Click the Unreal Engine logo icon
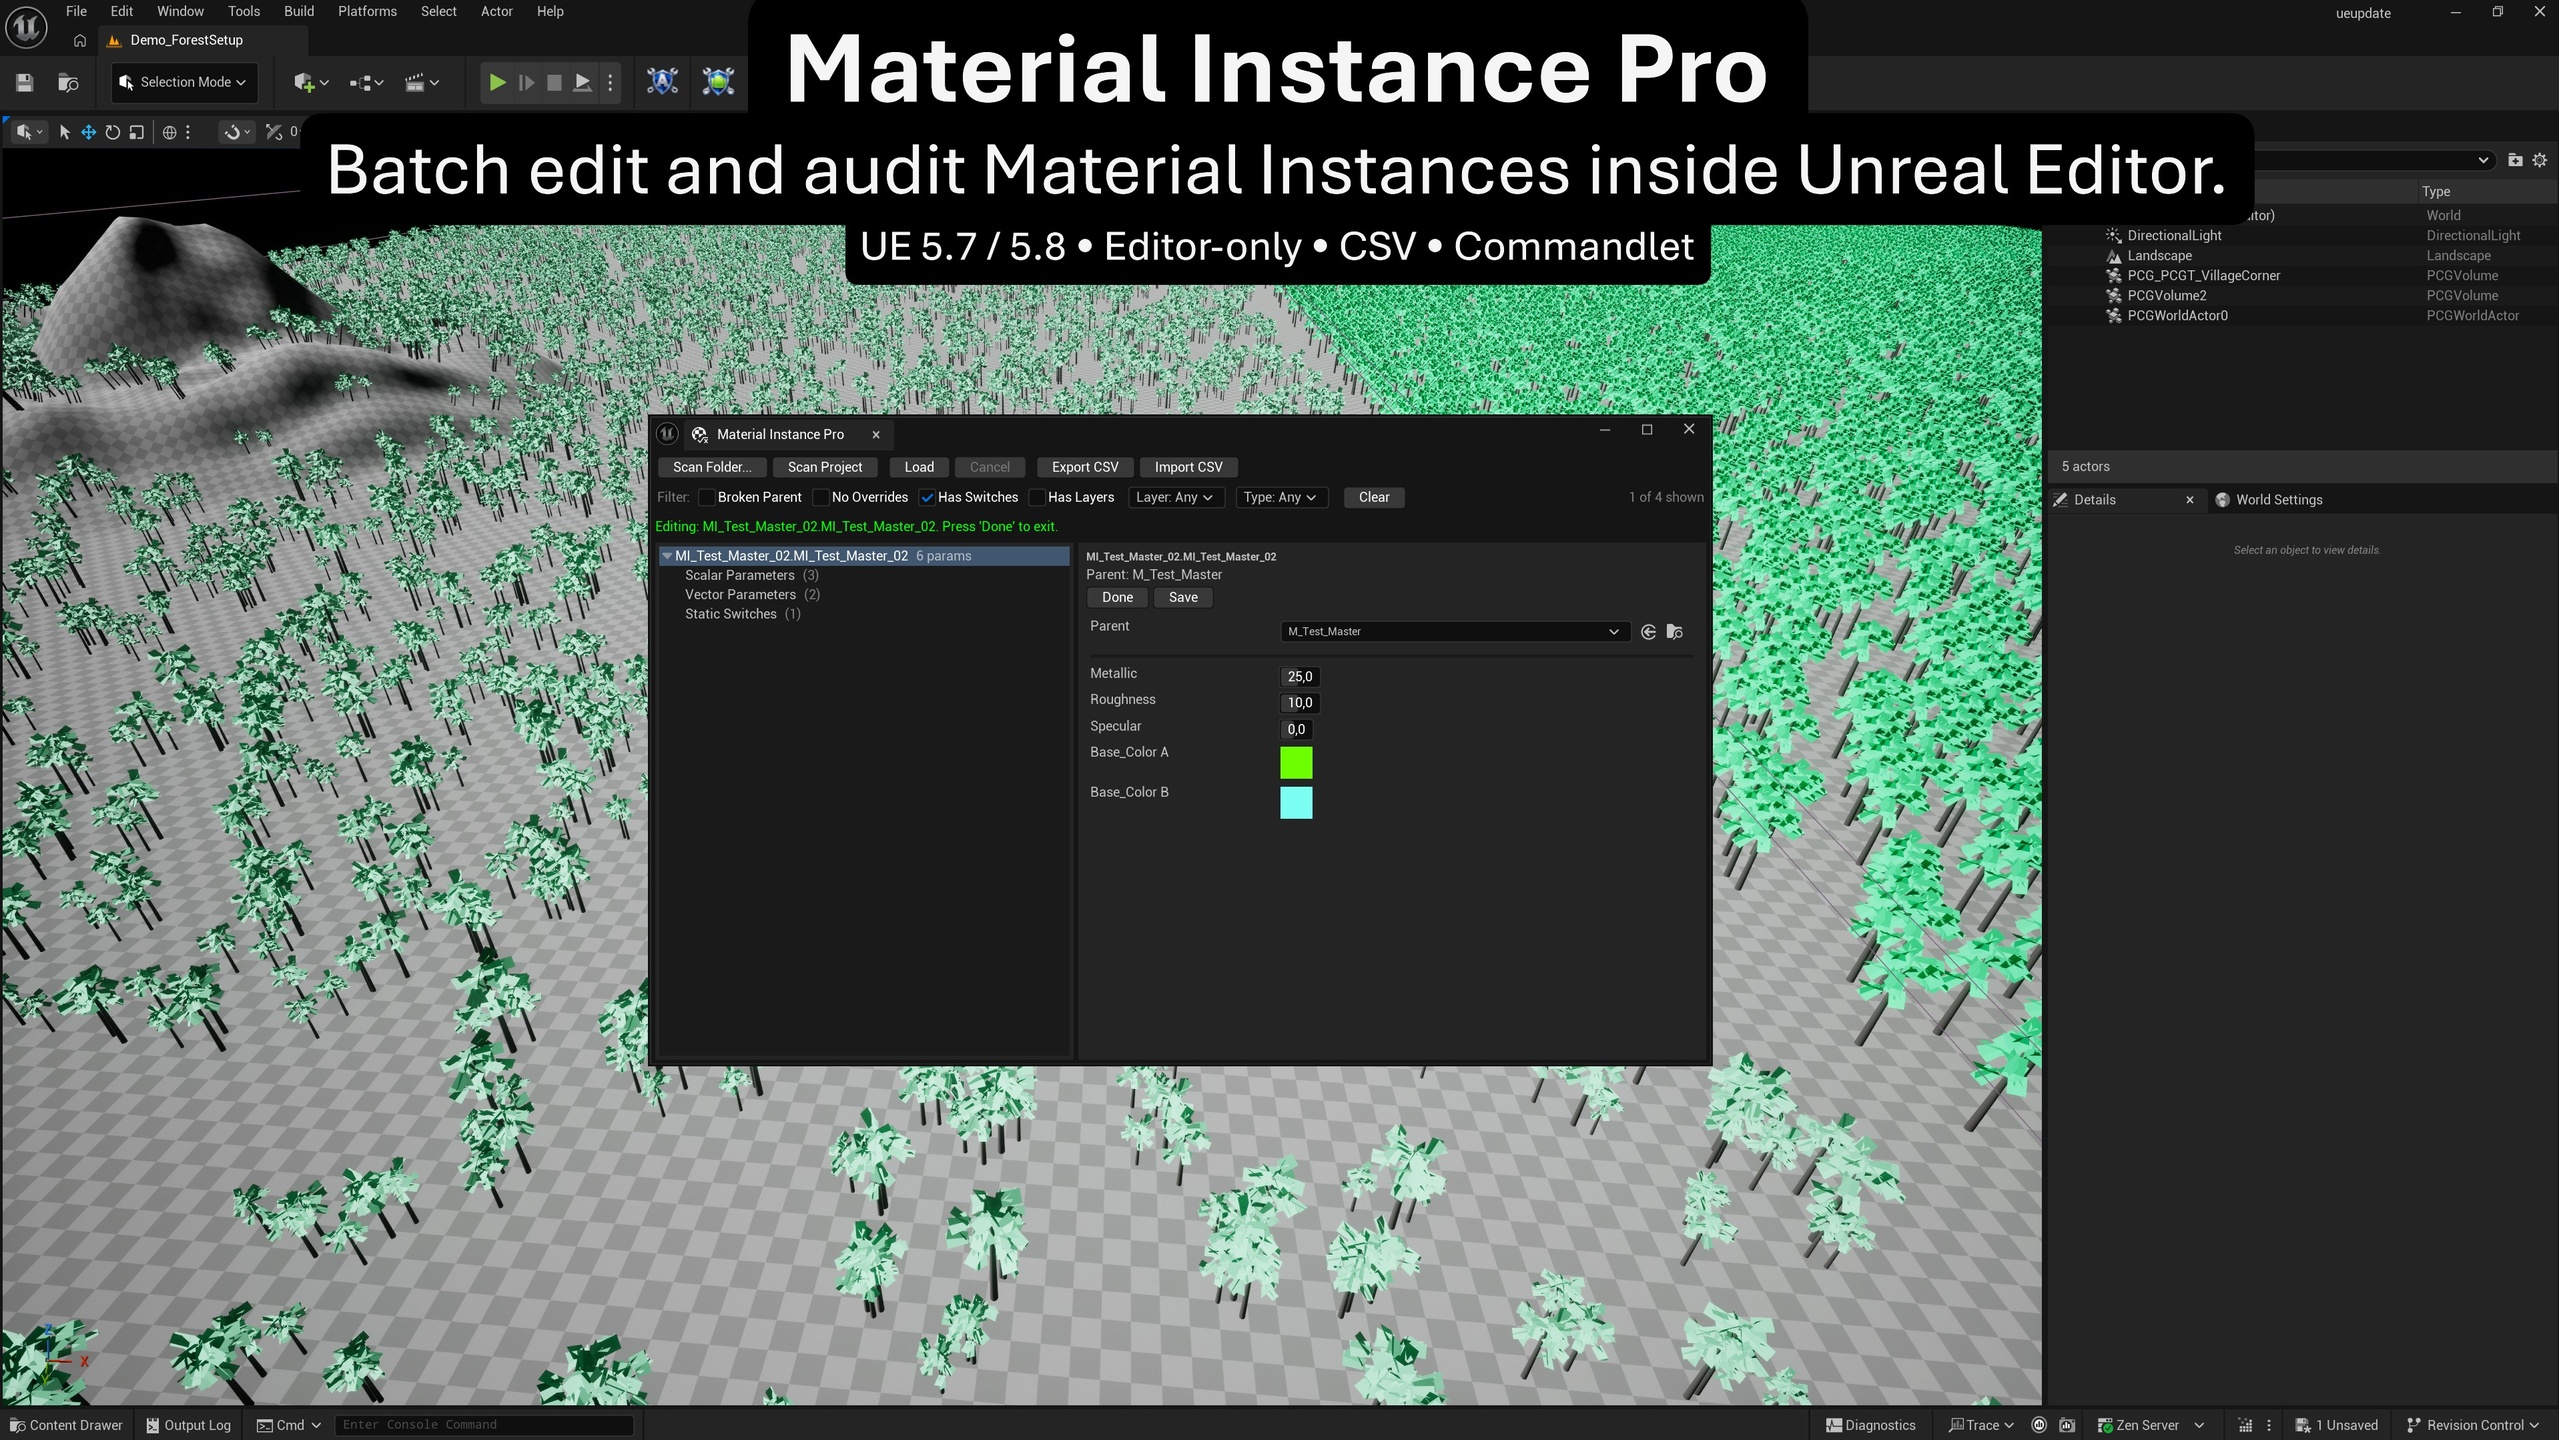 click(26, 26)
